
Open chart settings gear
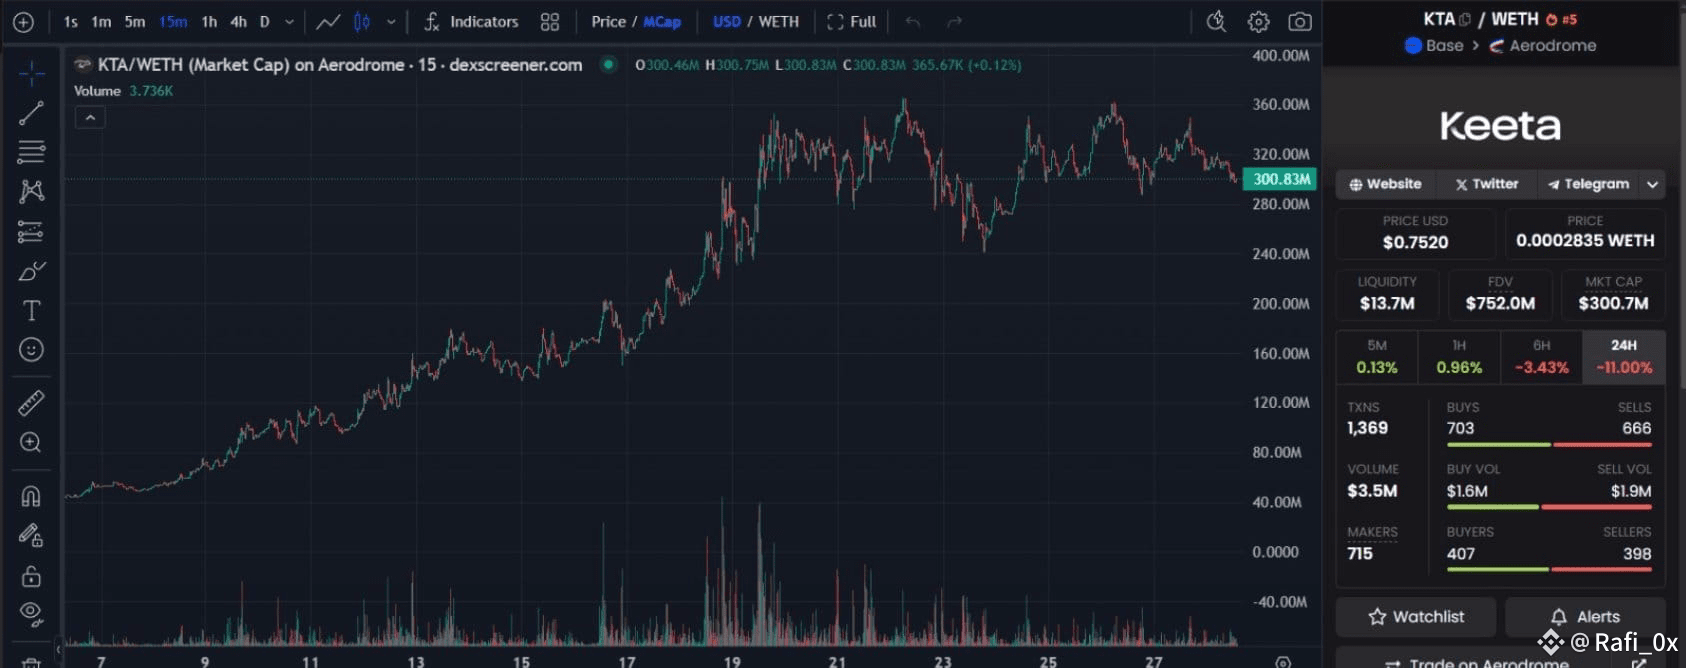(x=1259, y=22)
